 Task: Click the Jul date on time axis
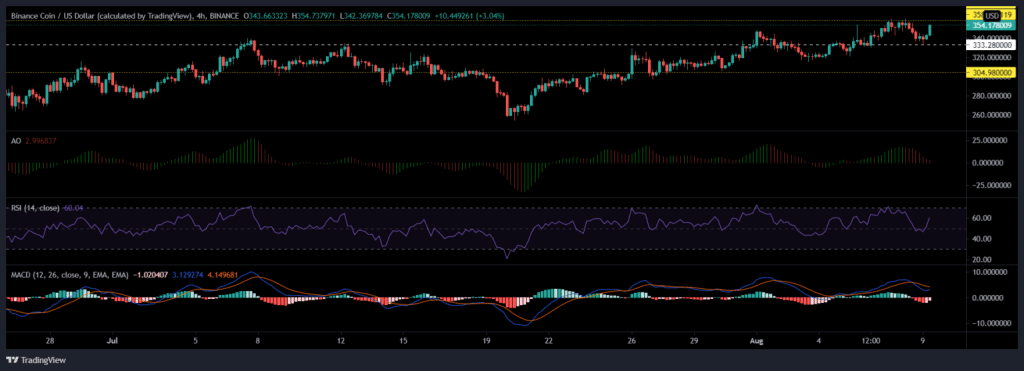coord(112,340)
